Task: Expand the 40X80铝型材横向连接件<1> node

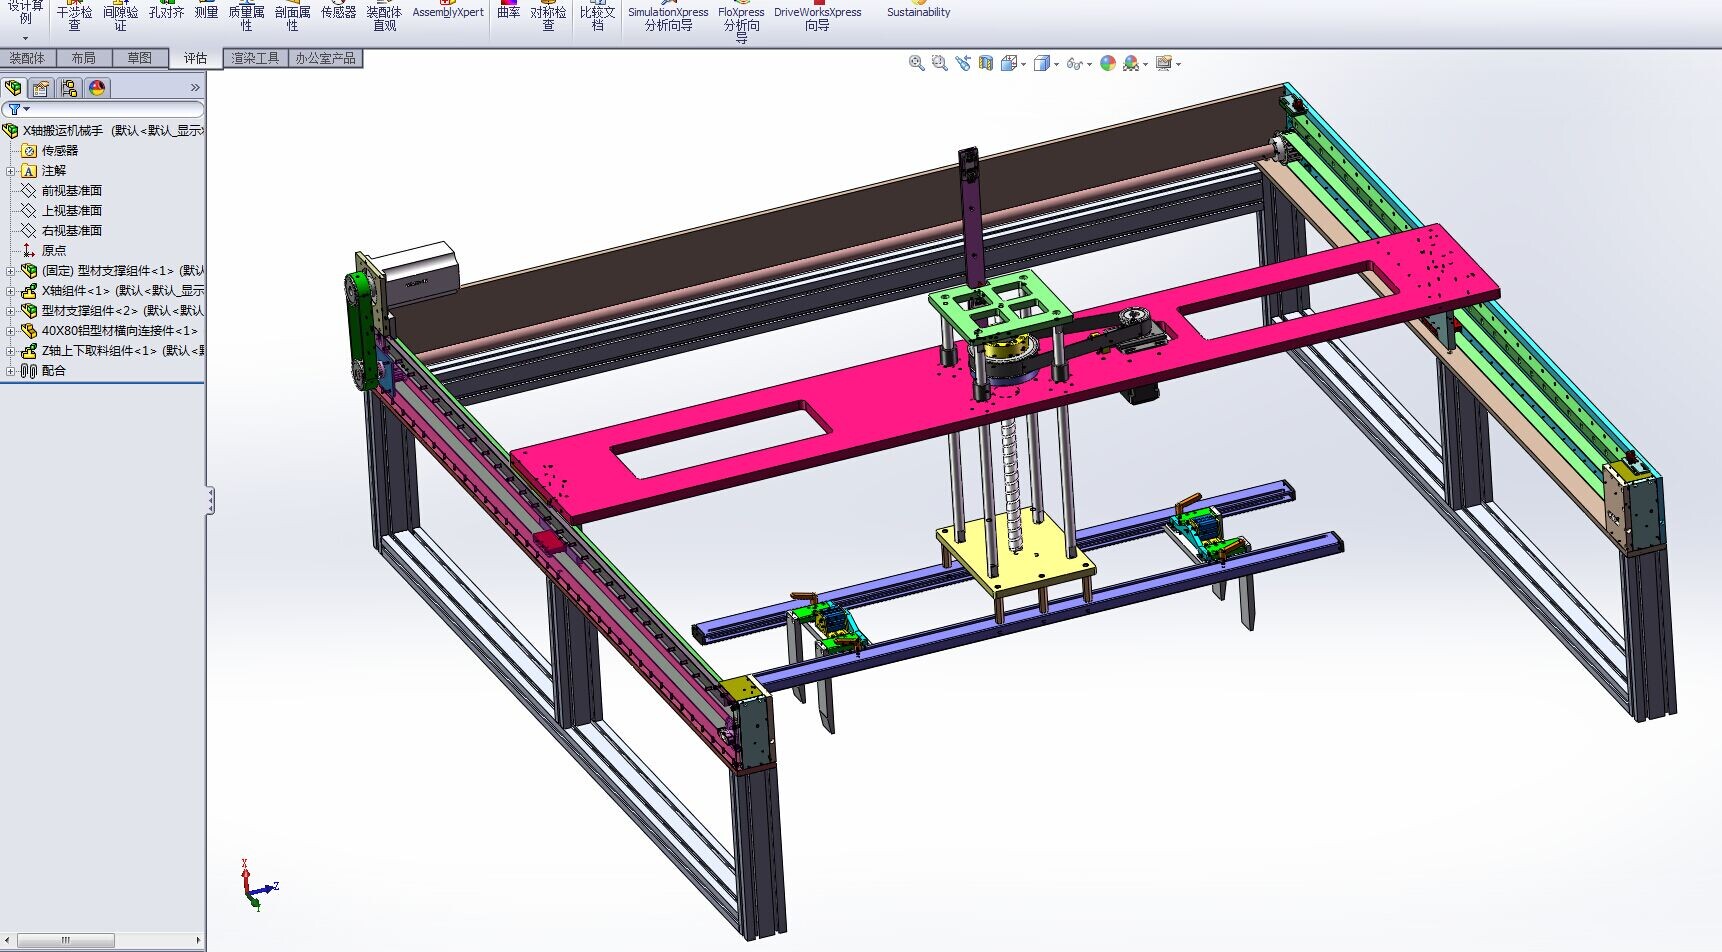Action: 11,331
